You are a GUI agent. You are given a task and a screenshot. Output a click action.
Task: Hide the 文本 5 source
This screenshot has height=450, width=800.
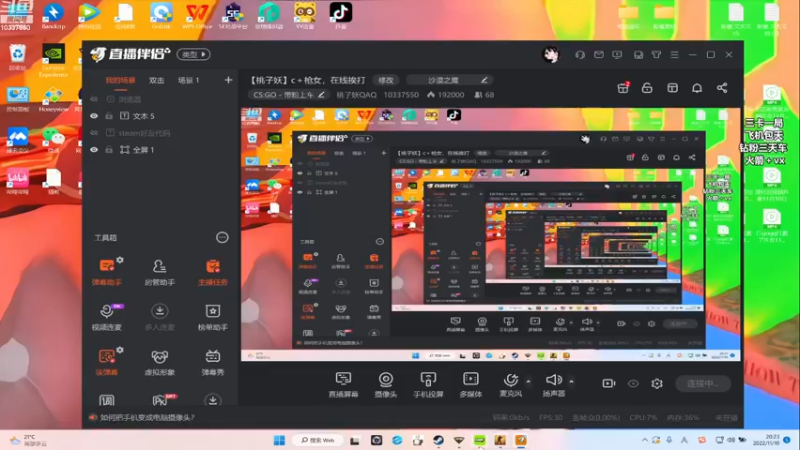tap(94, 116)
